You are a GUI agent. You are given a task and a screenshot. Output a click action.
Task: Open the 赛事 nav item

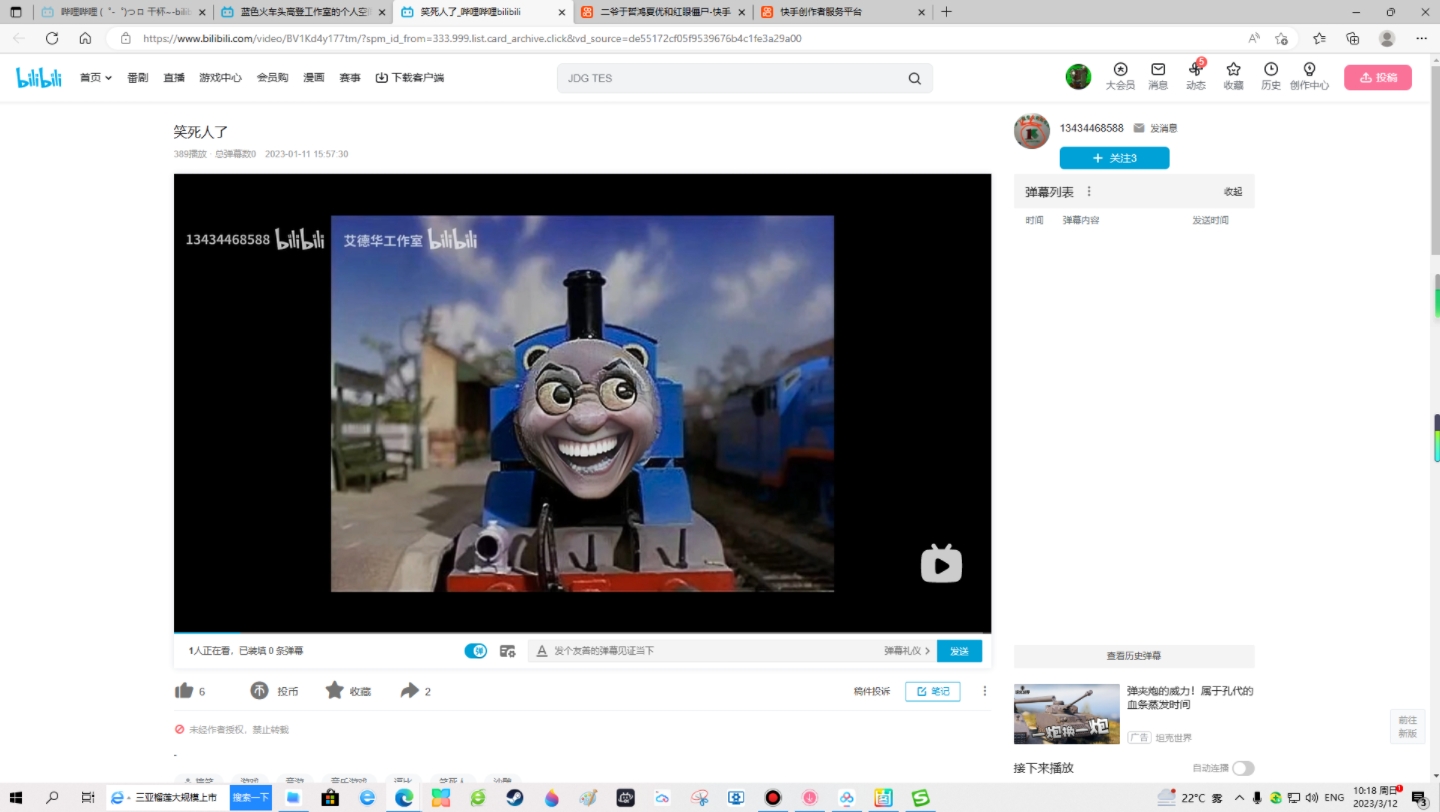(x=350, y=77)
